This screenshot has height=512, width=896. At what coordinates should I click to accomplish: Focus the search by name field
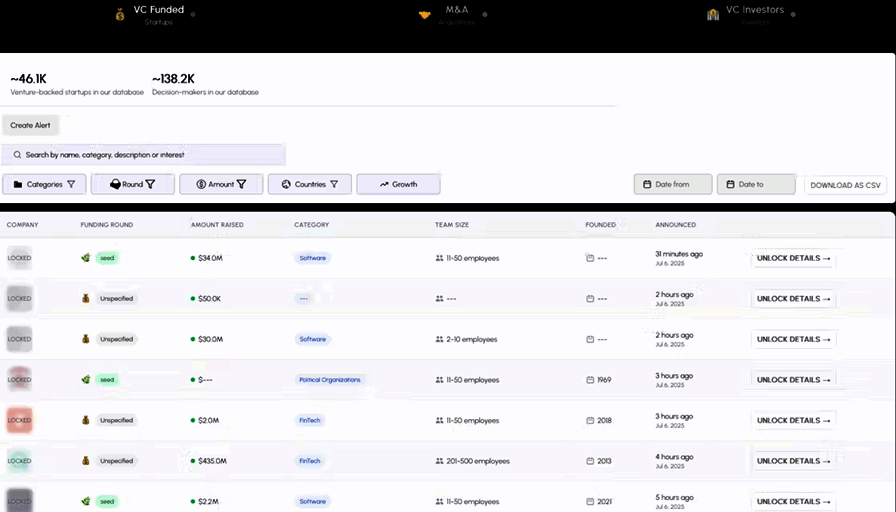click(x=143, y=155)
